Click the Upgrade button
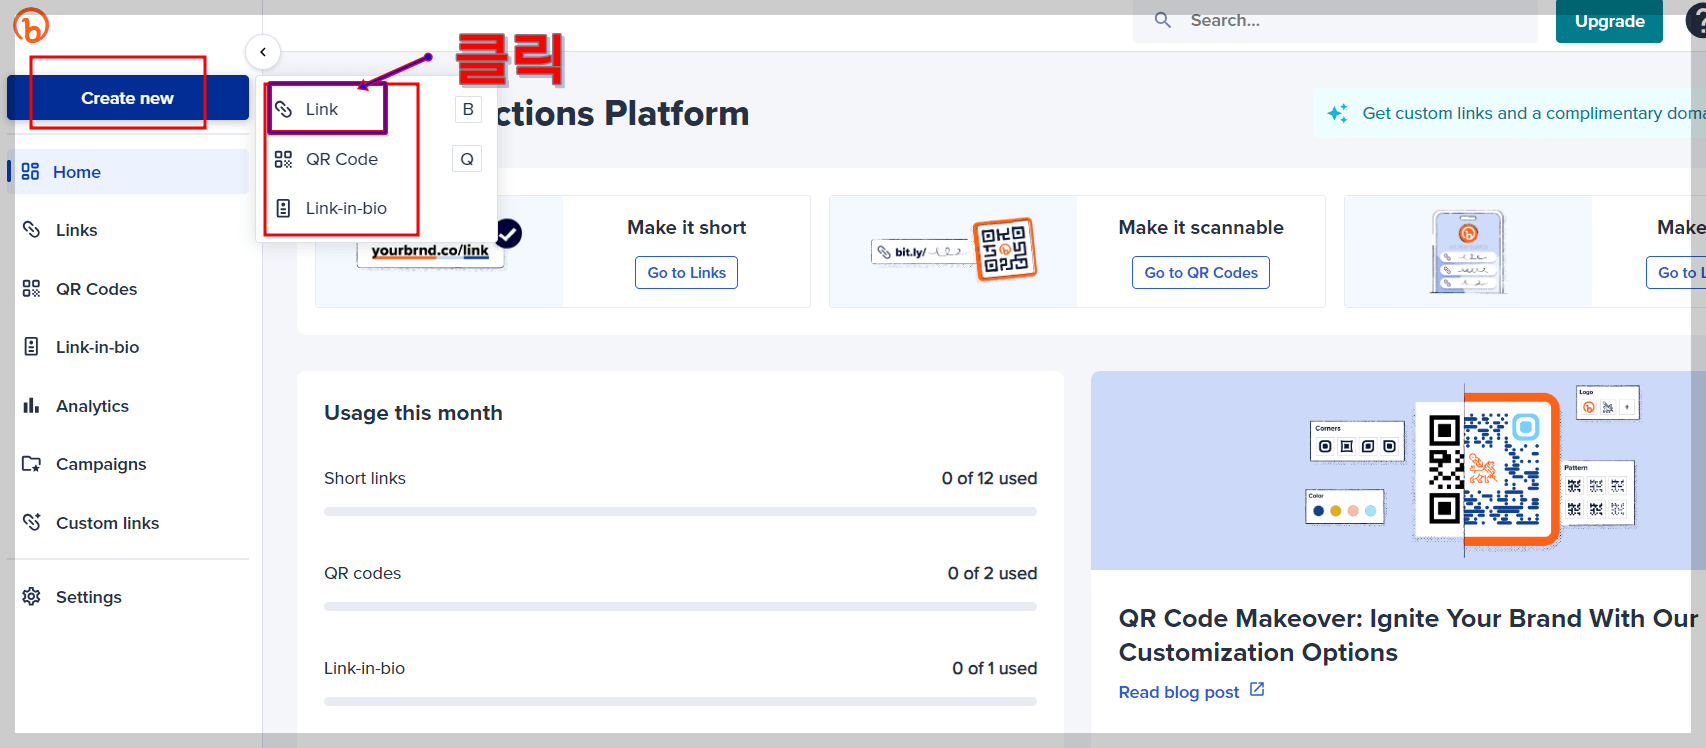 click(1609, 21)
